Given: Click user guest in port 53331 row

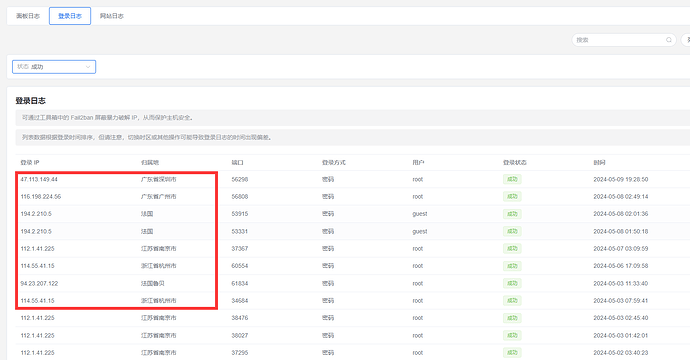Looking at the screenshot, I should [420, 231].
